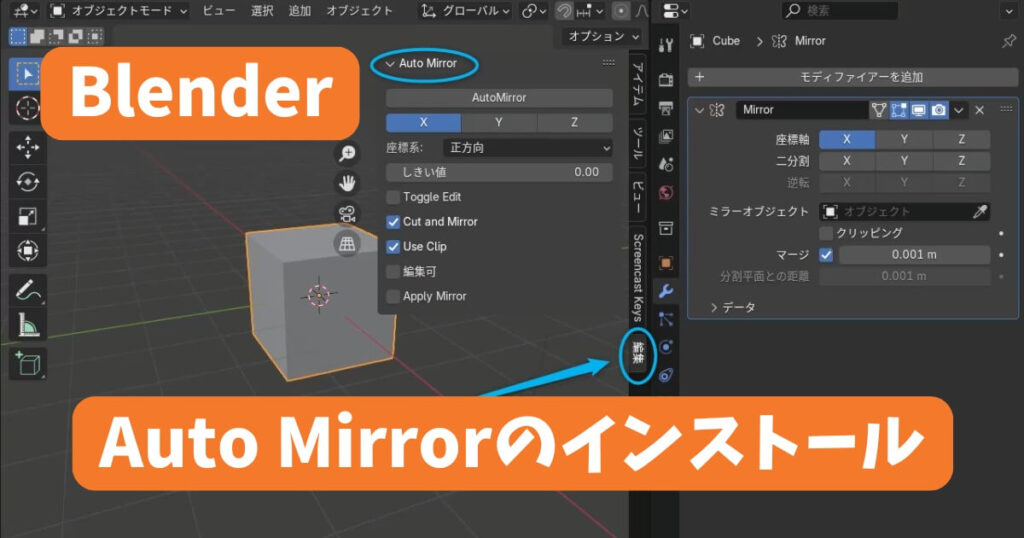This screenshot has height=538, width=1024.
Task: Enable the 編集可 checkbox
Action: click(x=393, y=272)
